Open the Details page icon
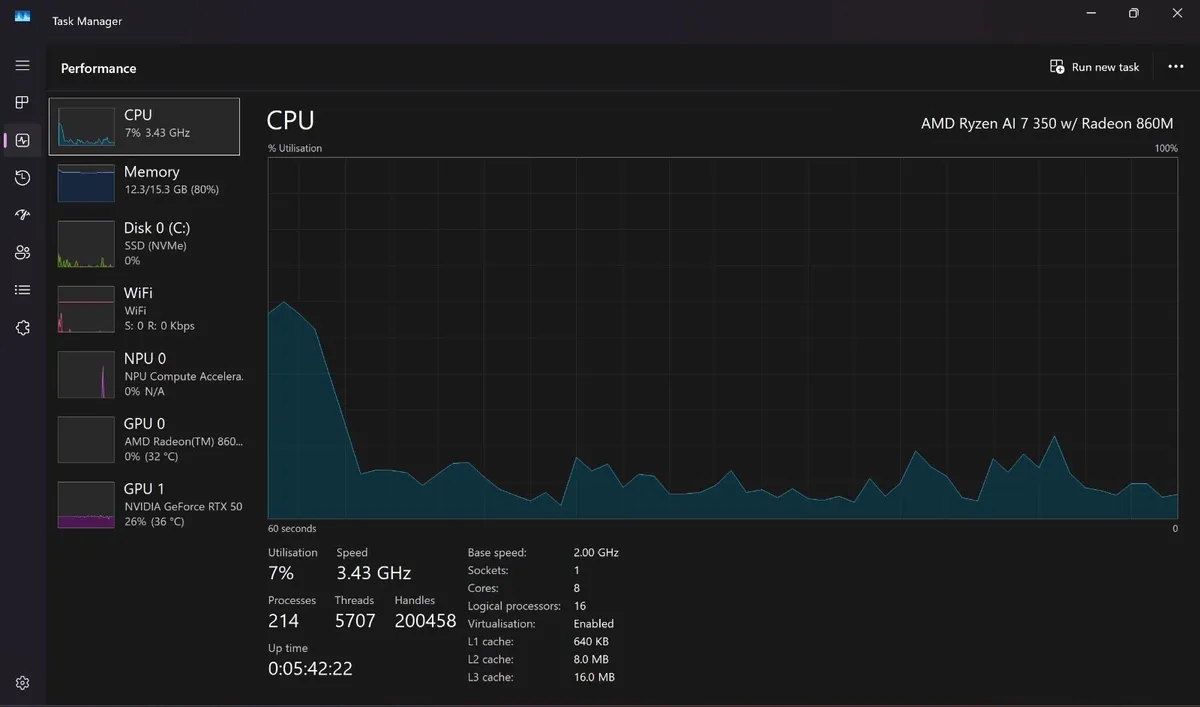Viewport: 1200px width, 707px height. (x=22, y=290)
